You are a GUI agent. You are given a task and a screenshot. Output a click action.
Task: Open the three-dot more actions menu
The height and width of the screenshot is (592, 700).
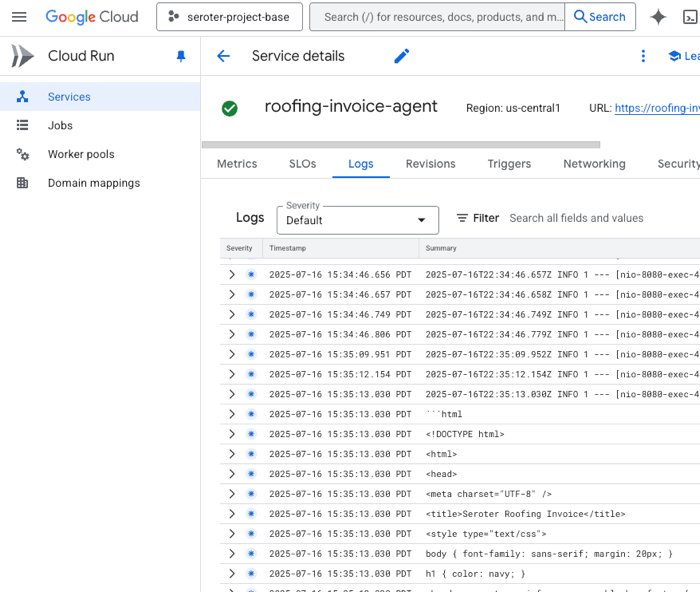[643, 57]
